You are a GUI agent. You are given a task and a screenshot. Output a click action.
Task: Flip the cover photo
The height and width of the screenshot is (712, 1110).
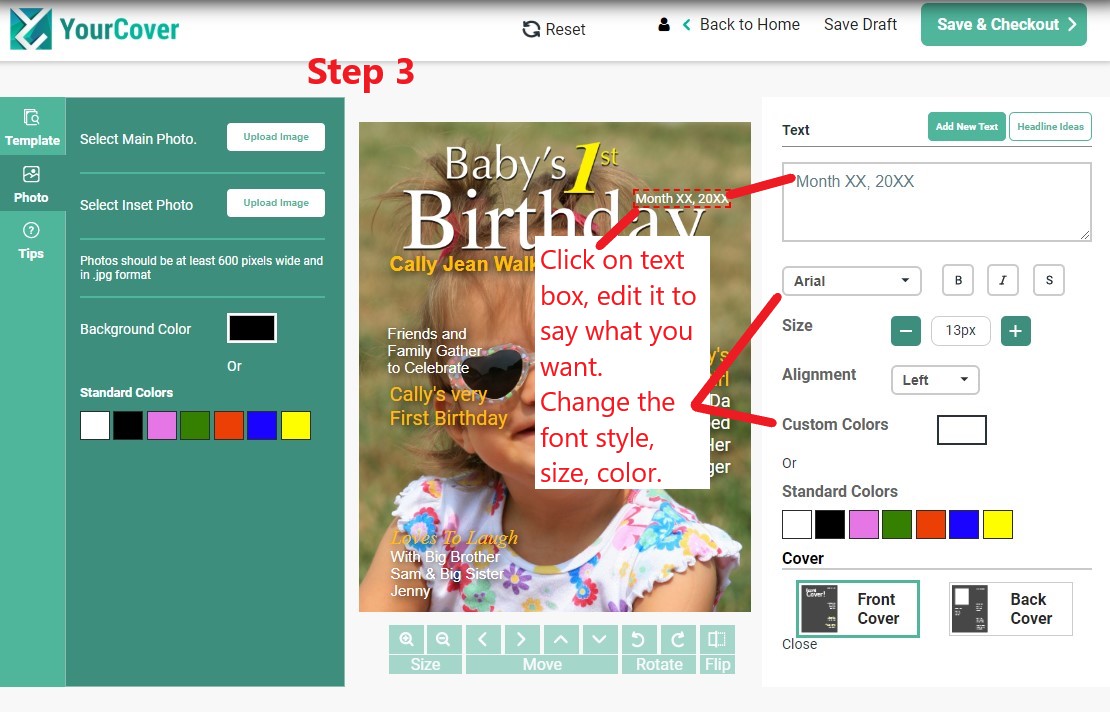[x=717, y=638]
